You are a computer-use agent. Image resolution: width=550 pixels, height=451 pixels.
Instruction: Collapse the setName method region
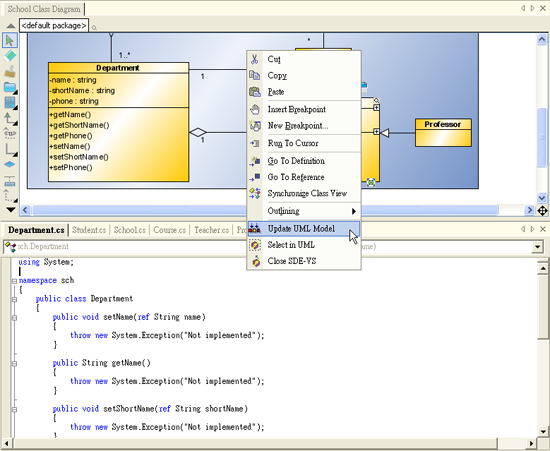click(14, 318)
